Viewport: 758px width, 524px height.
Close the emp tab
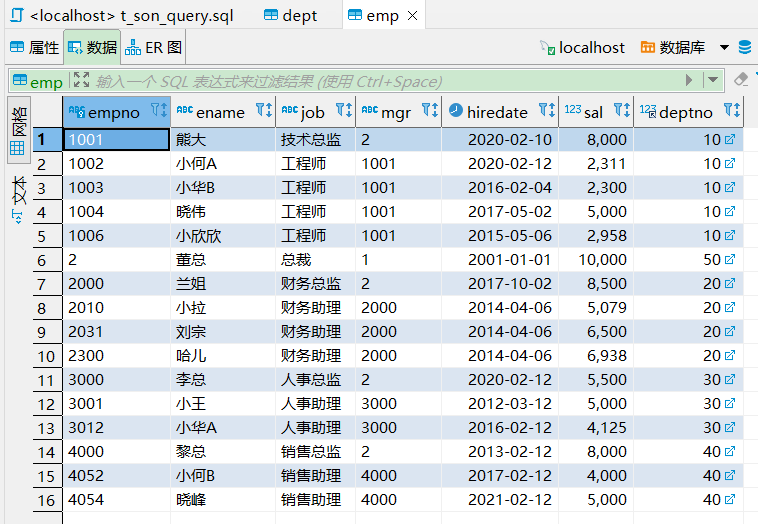(x=412, y=15)
